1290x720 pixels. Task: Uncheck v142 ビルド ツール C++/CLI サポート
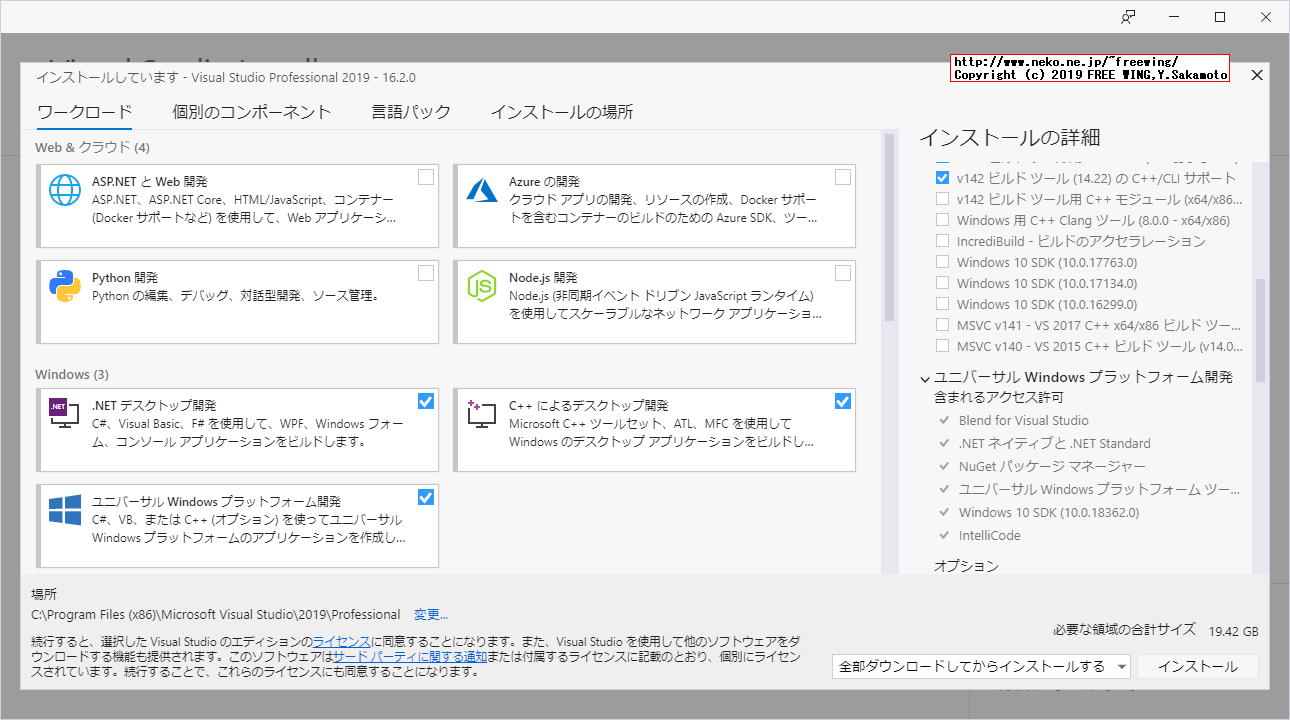(942, 177)
